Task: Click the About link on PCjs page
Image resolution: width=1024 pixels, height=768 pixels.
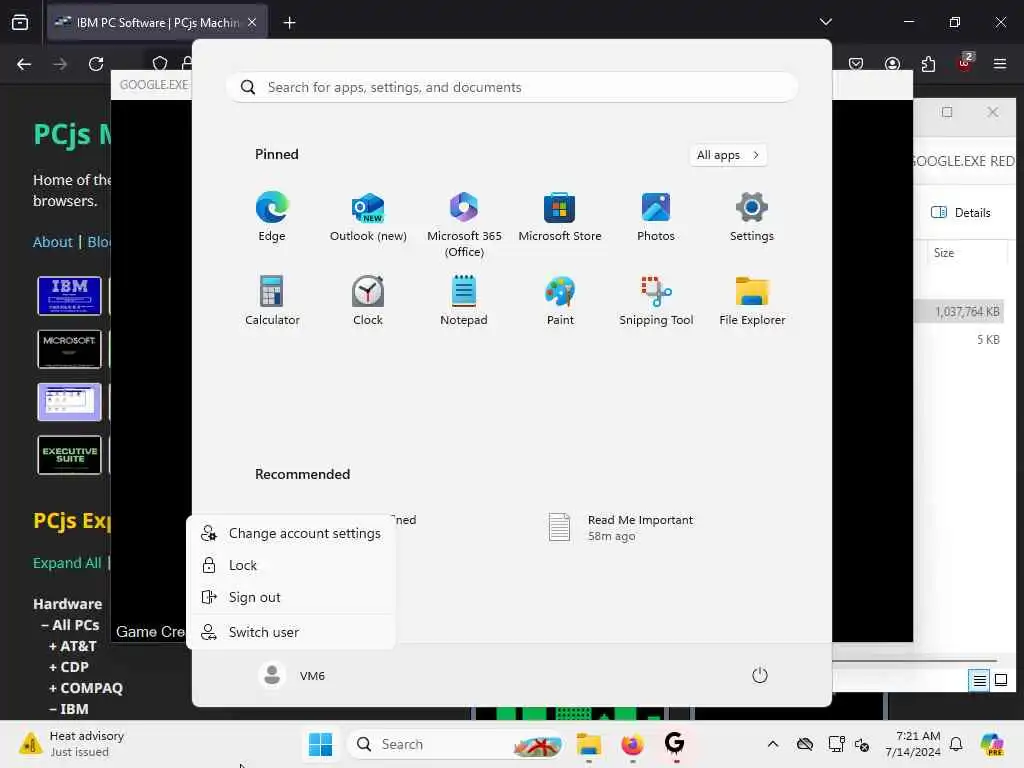Action: click(x=52, y=242)
